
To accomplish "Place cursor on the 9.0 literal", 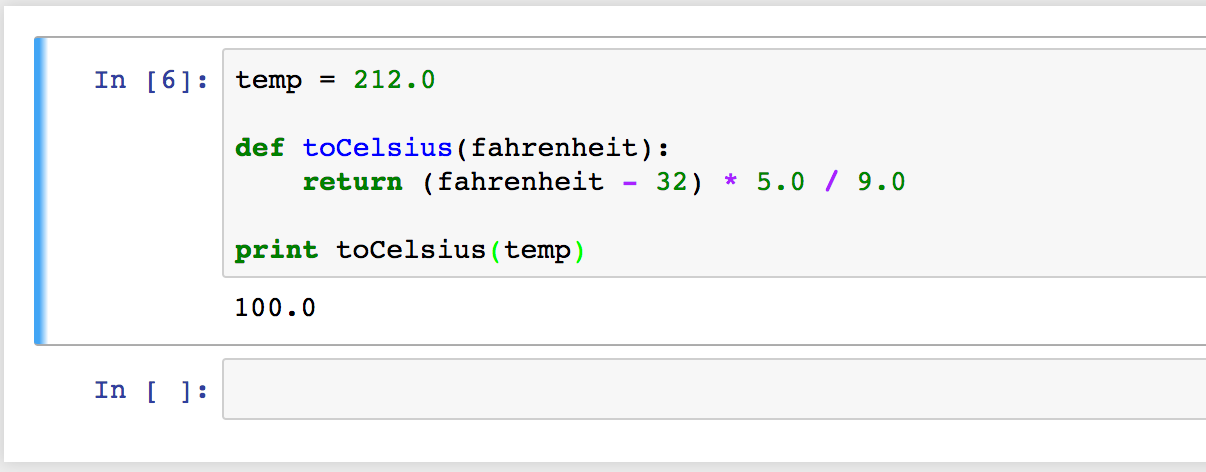I will point(881,182).
